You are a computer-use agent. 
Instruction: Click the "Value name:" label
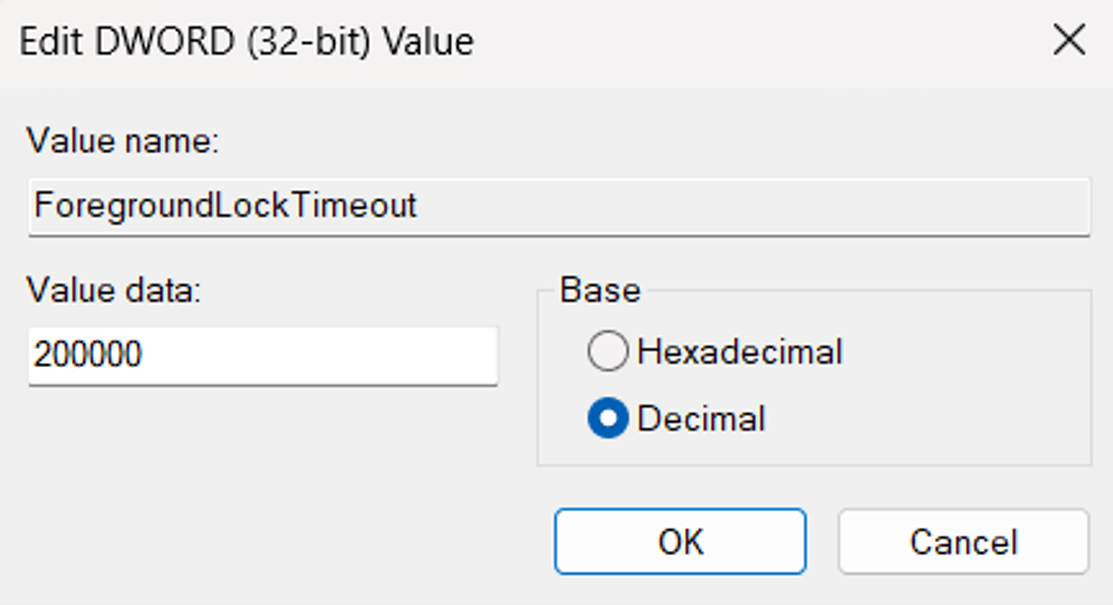pos(122,141)
